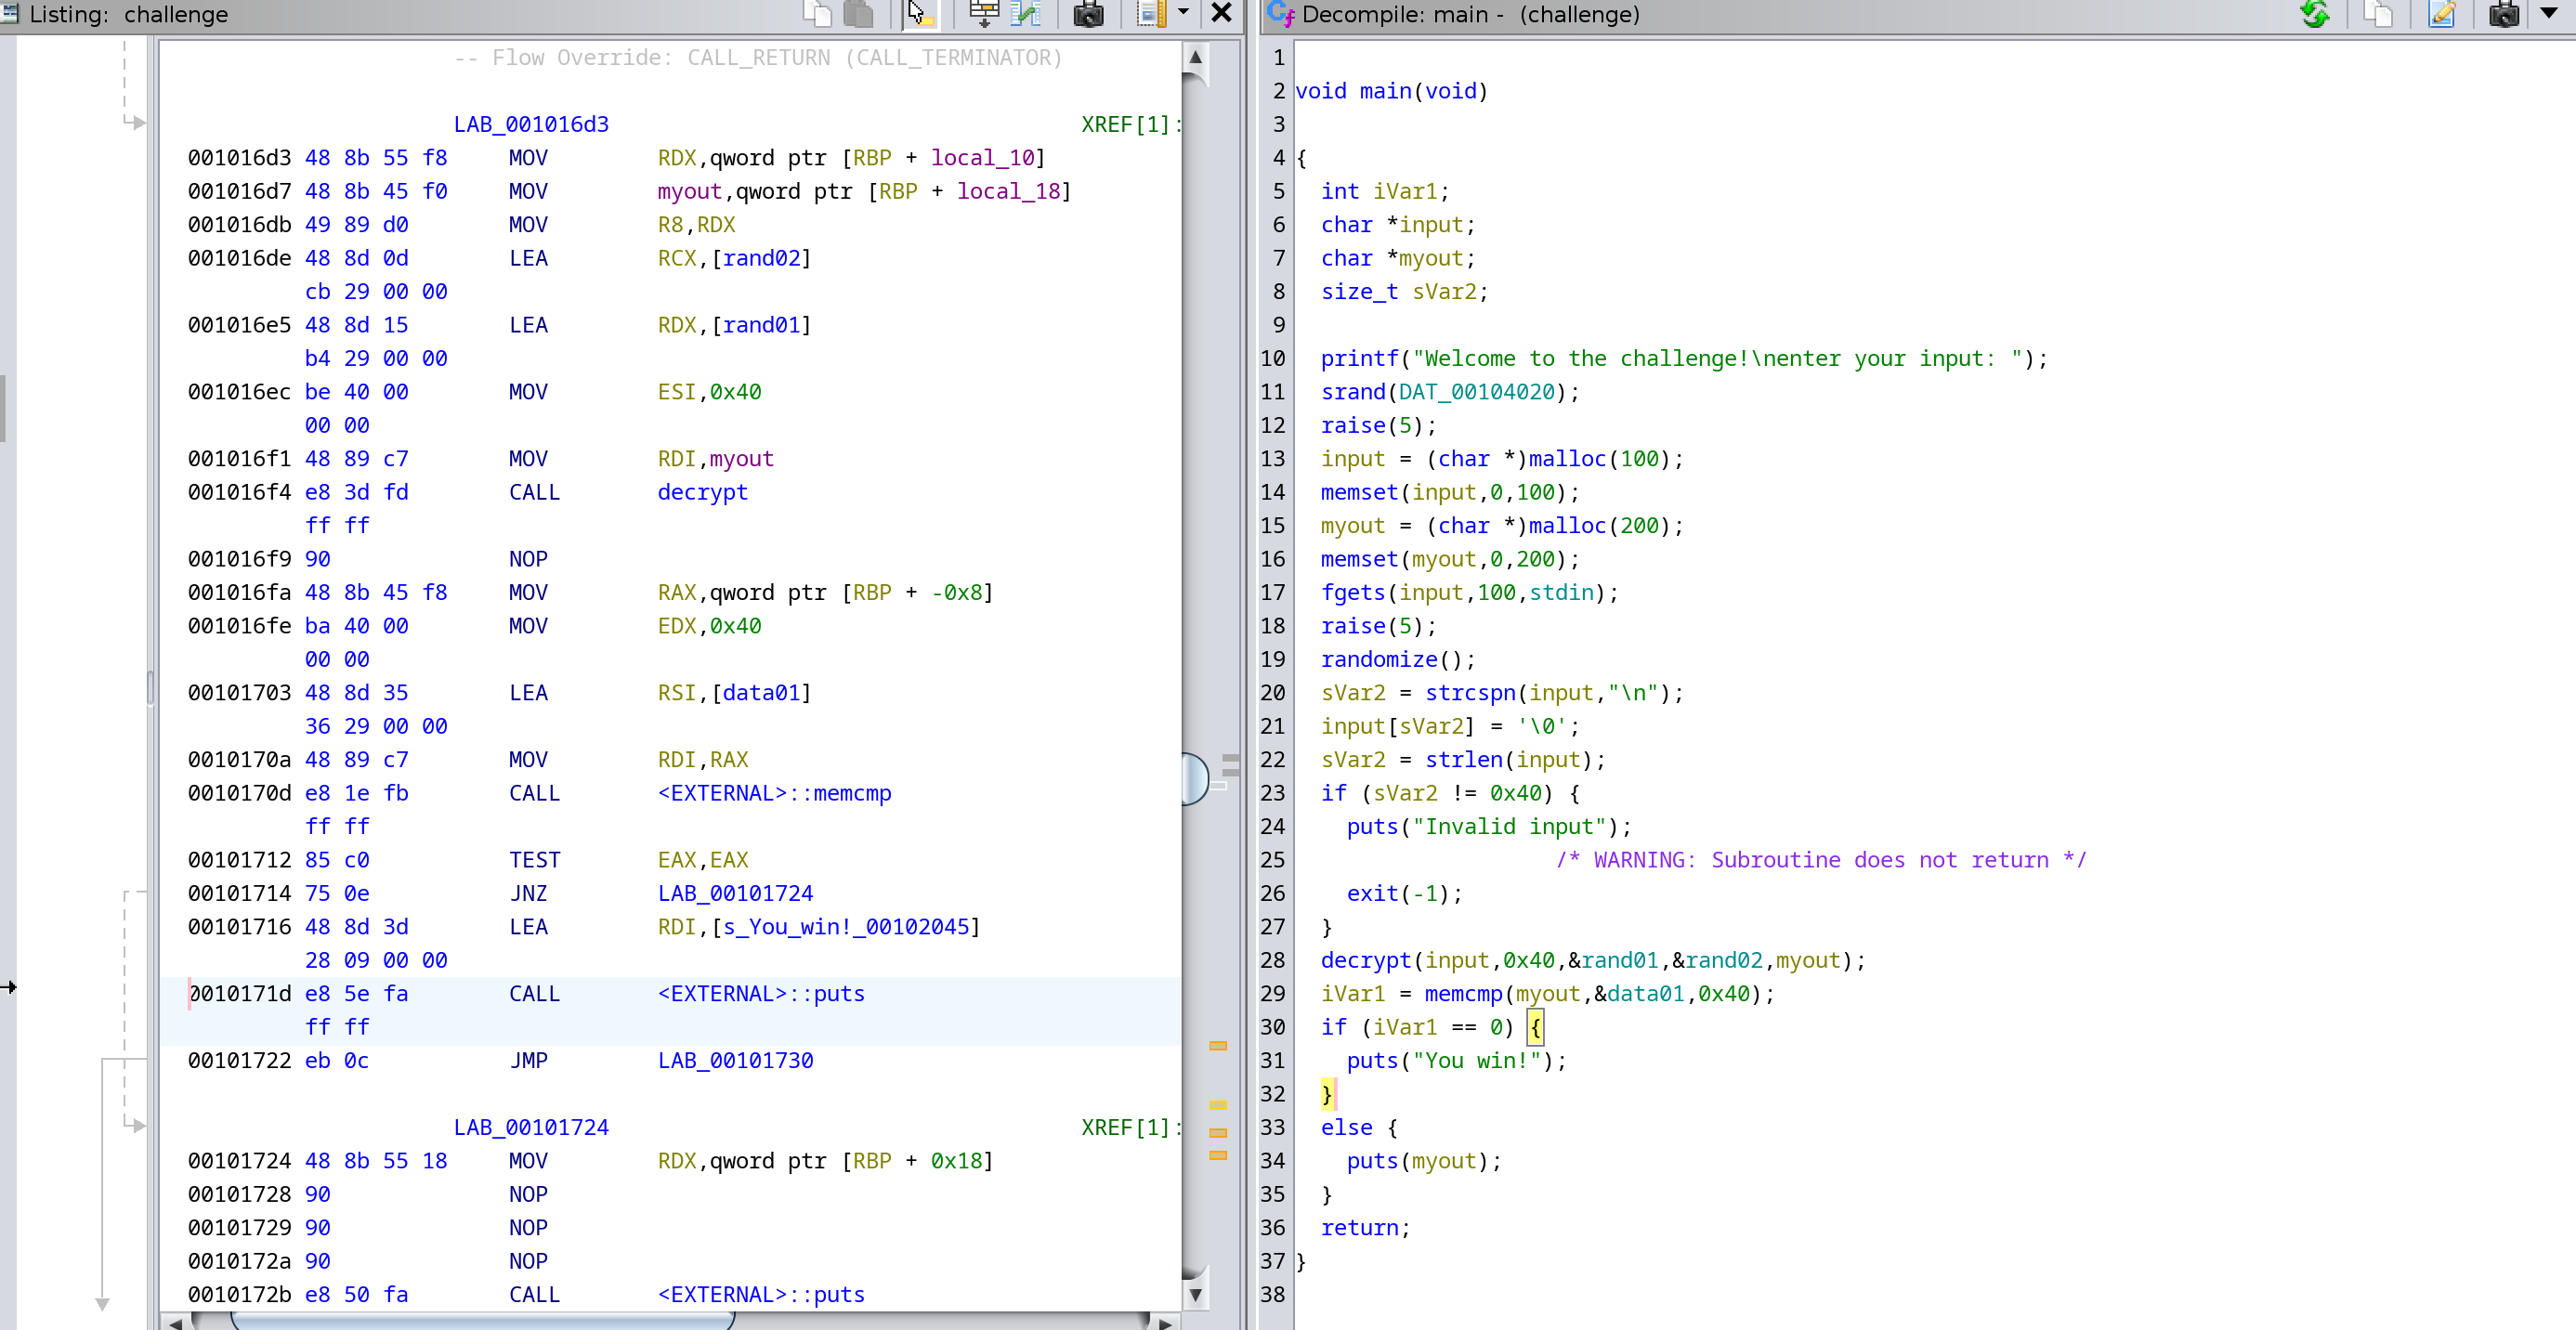The image size is (2576, 1330).
Task: Jump to the LAB_00101730 label reference
Action: (735, 1060)
